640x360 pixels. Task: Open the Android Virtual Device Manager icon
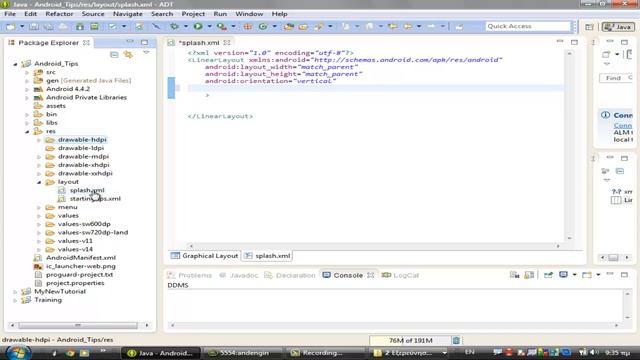click(x=94, y=27)
